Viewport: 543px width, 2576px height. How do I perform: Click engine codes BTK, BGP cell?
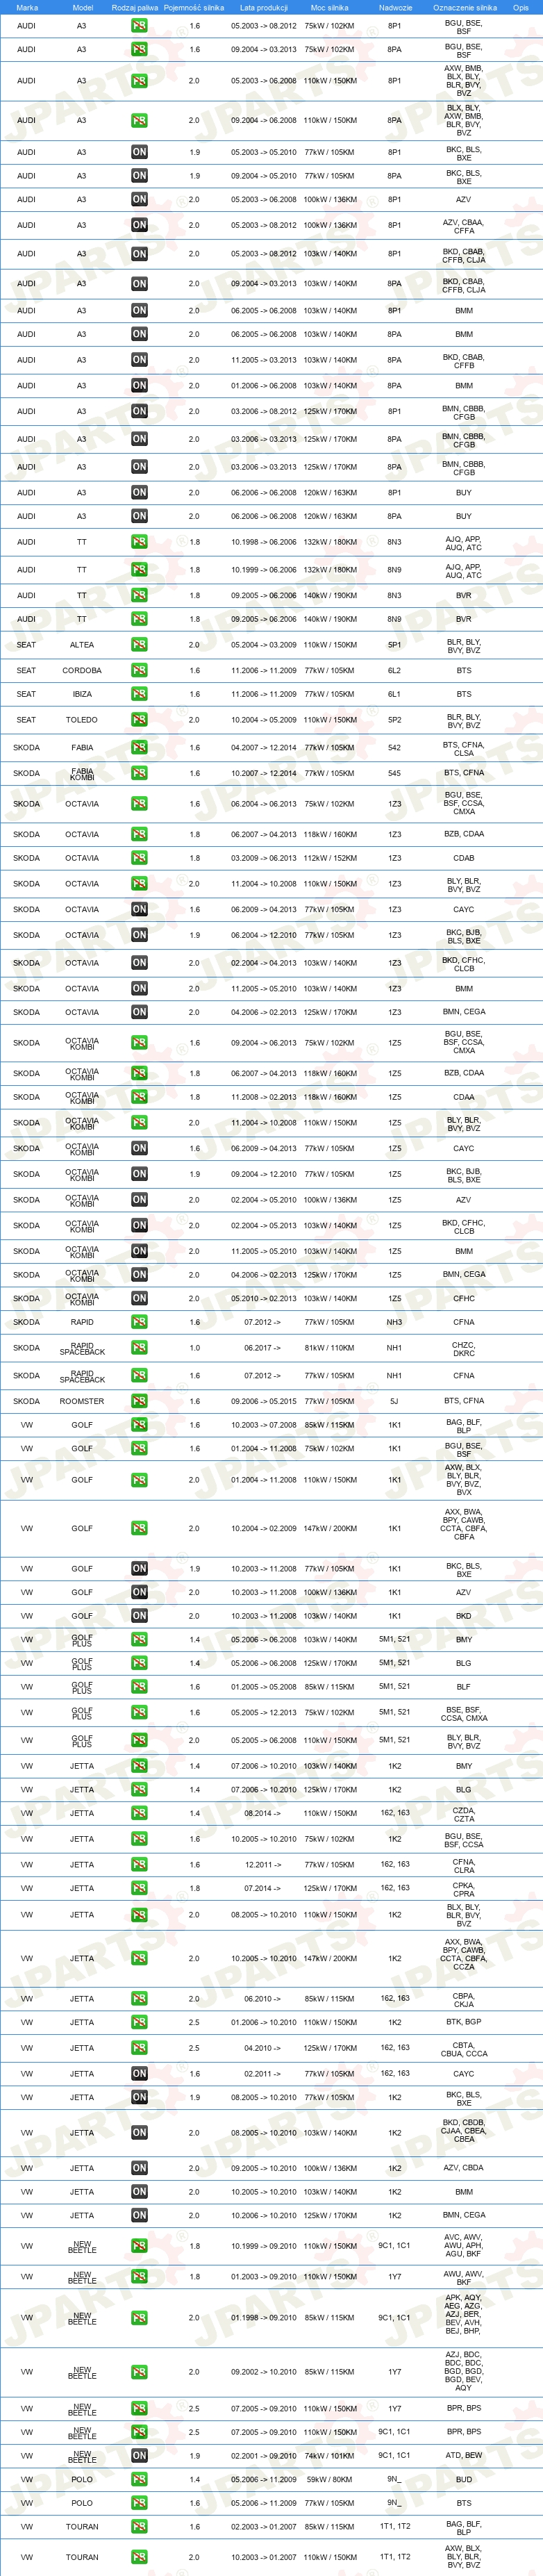464,2022
